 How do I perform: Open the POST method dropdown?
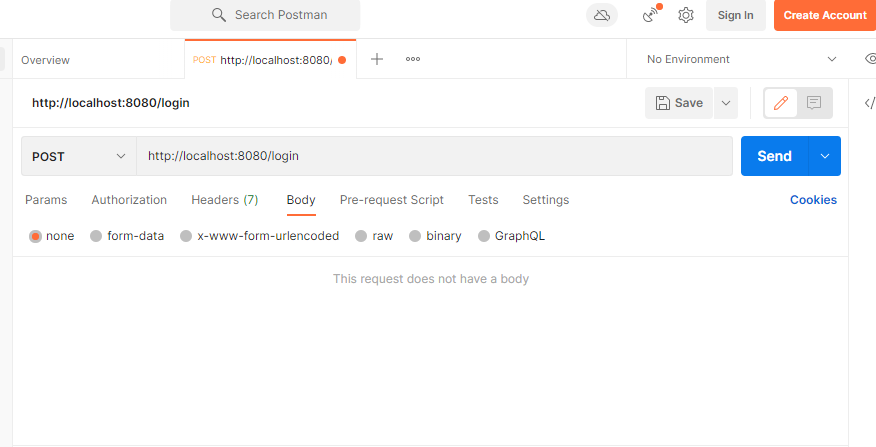[x=79, y=156]
